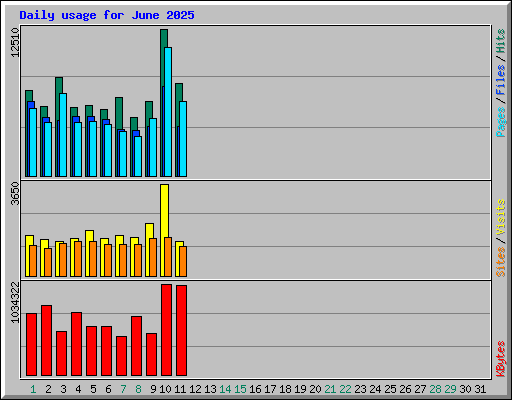This screenshot has width=512, height=400.
Task: Click the tall yellow Visits bar for day 10
Action: (164, 211)
